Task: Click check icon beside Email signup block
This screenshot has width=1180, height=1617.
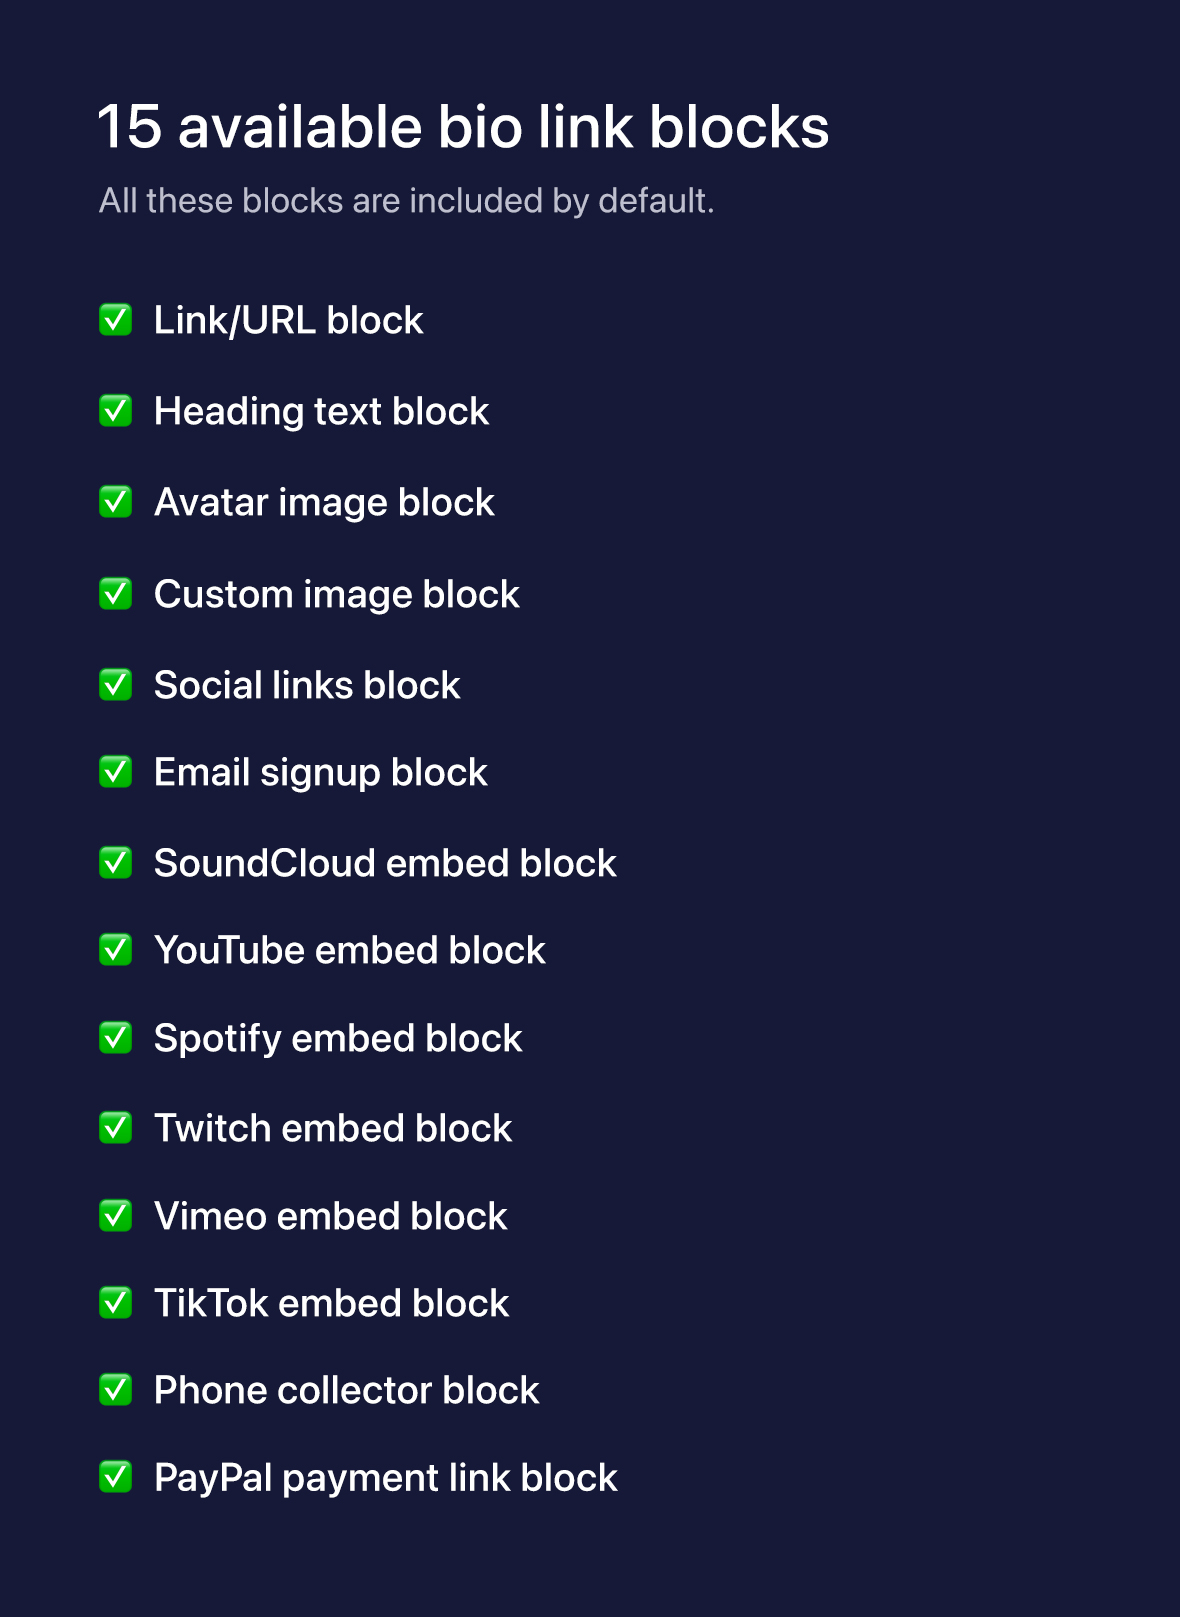Action: pyautogui.click(x=116, y=772)
